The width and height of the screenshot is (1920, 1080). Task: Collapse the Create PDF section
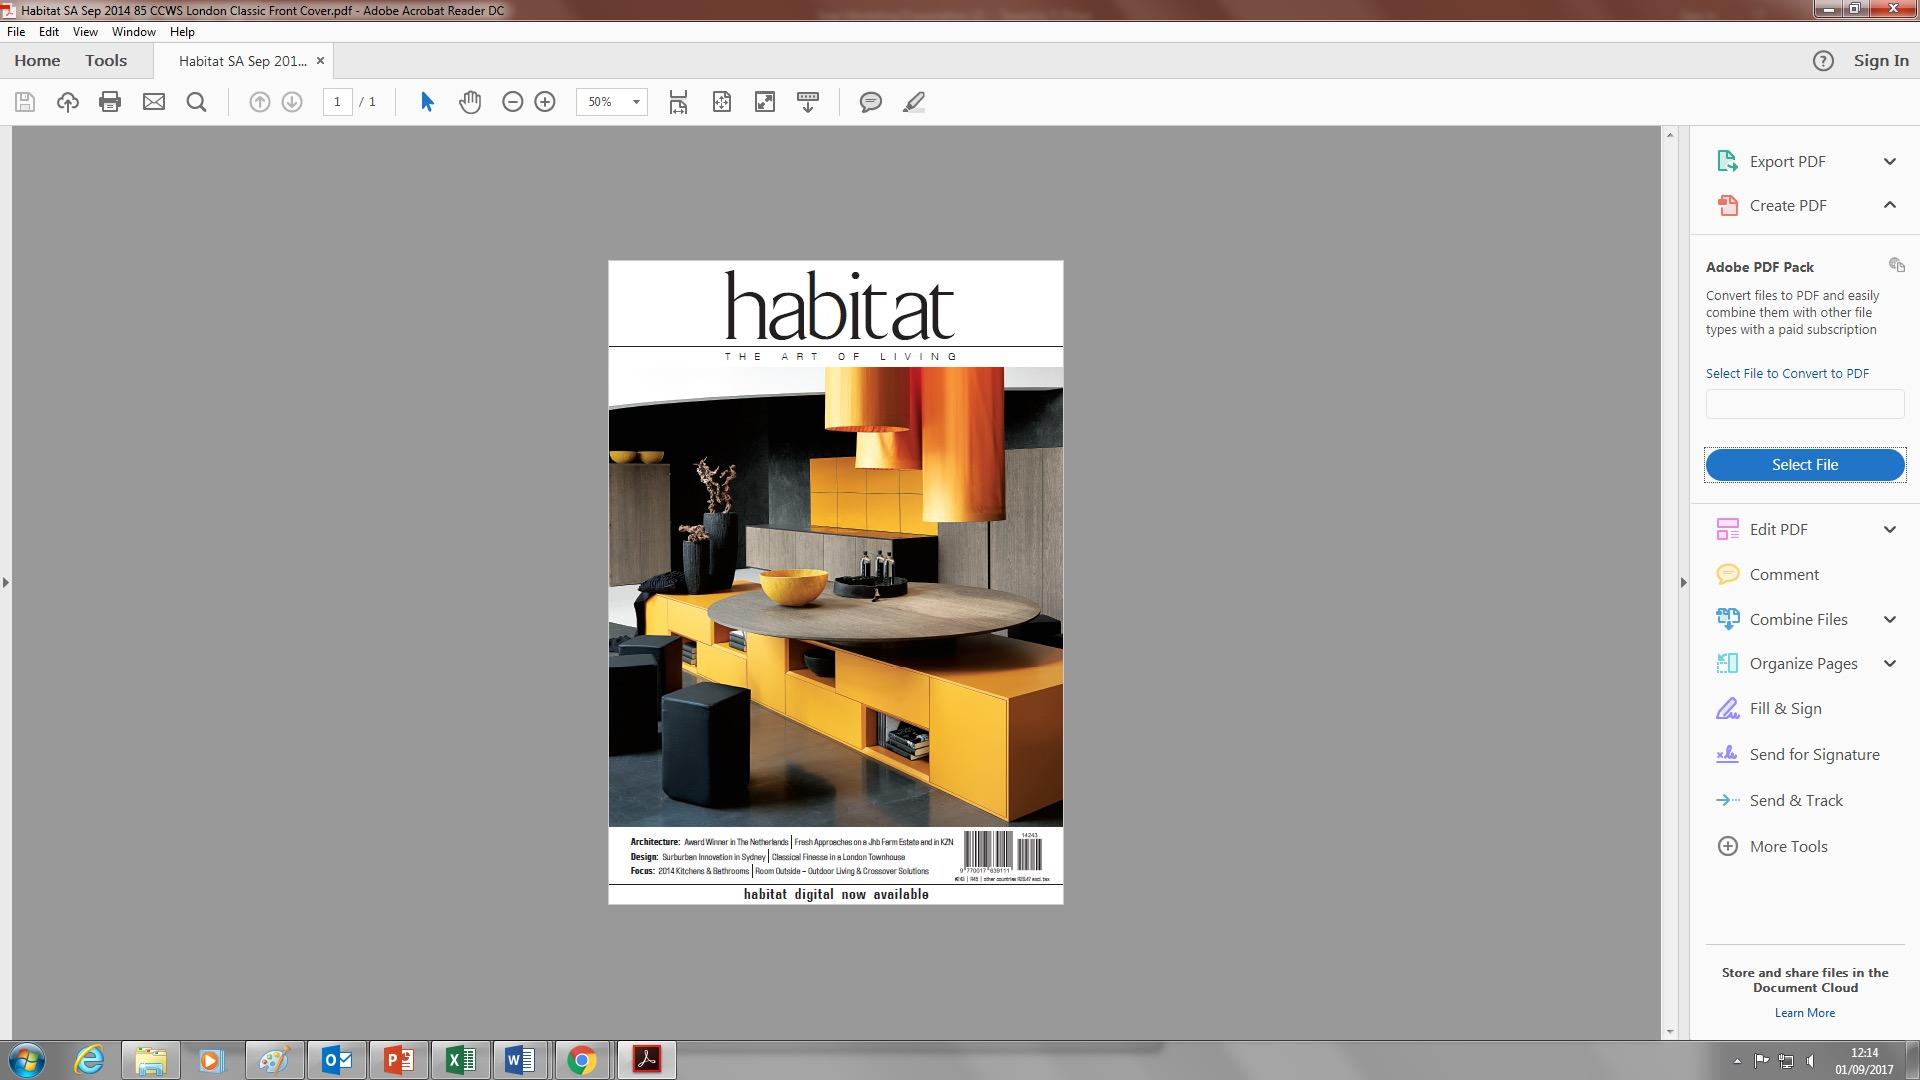pos(1889,205)
